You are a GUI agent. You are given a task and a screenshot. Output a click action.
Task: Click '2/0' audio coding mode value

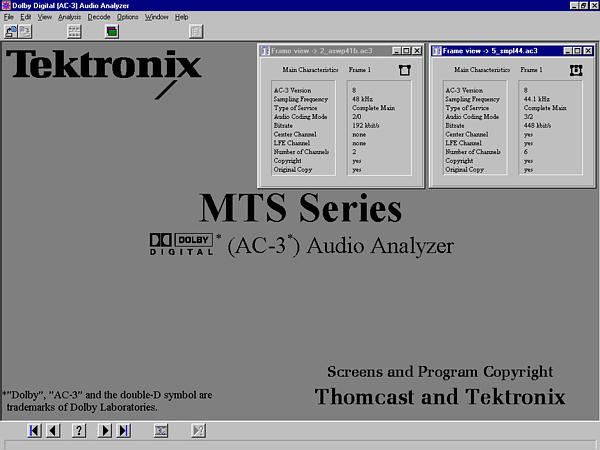pos(356,117)
